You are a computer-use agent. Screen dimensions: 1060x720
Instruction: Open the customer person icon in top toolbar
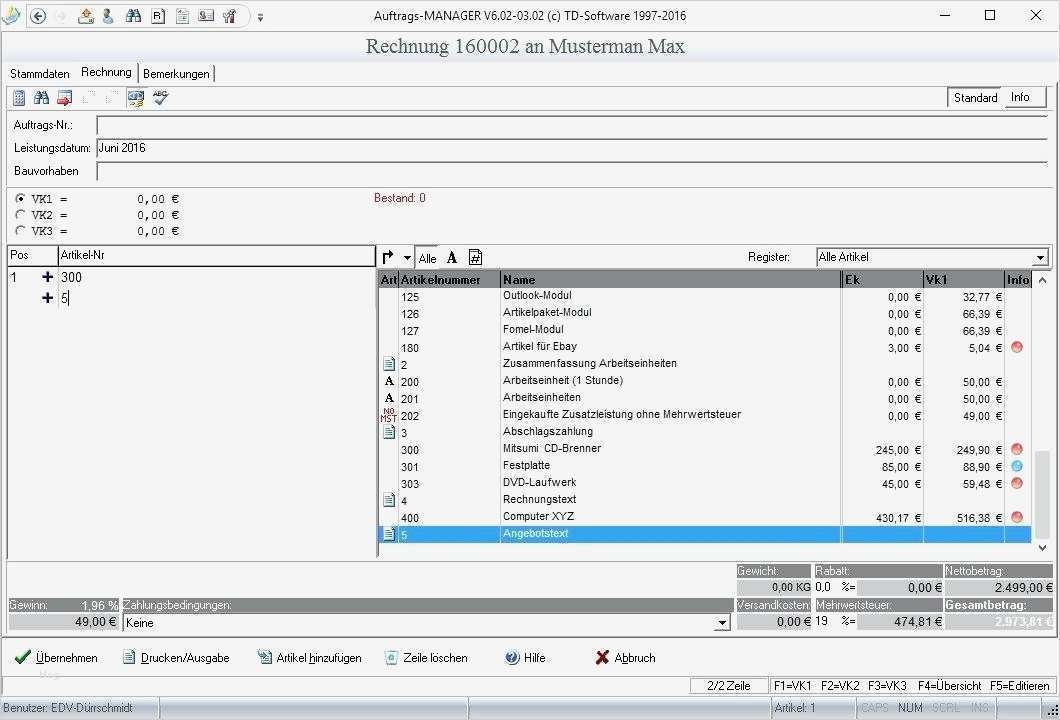108,16
